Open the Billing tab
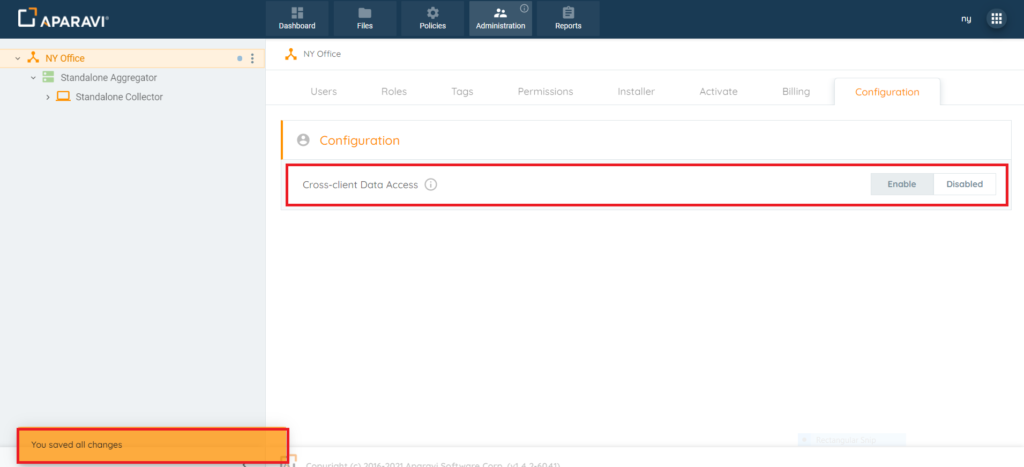This screenshot has height=467, width=1024. click(796, 91)
